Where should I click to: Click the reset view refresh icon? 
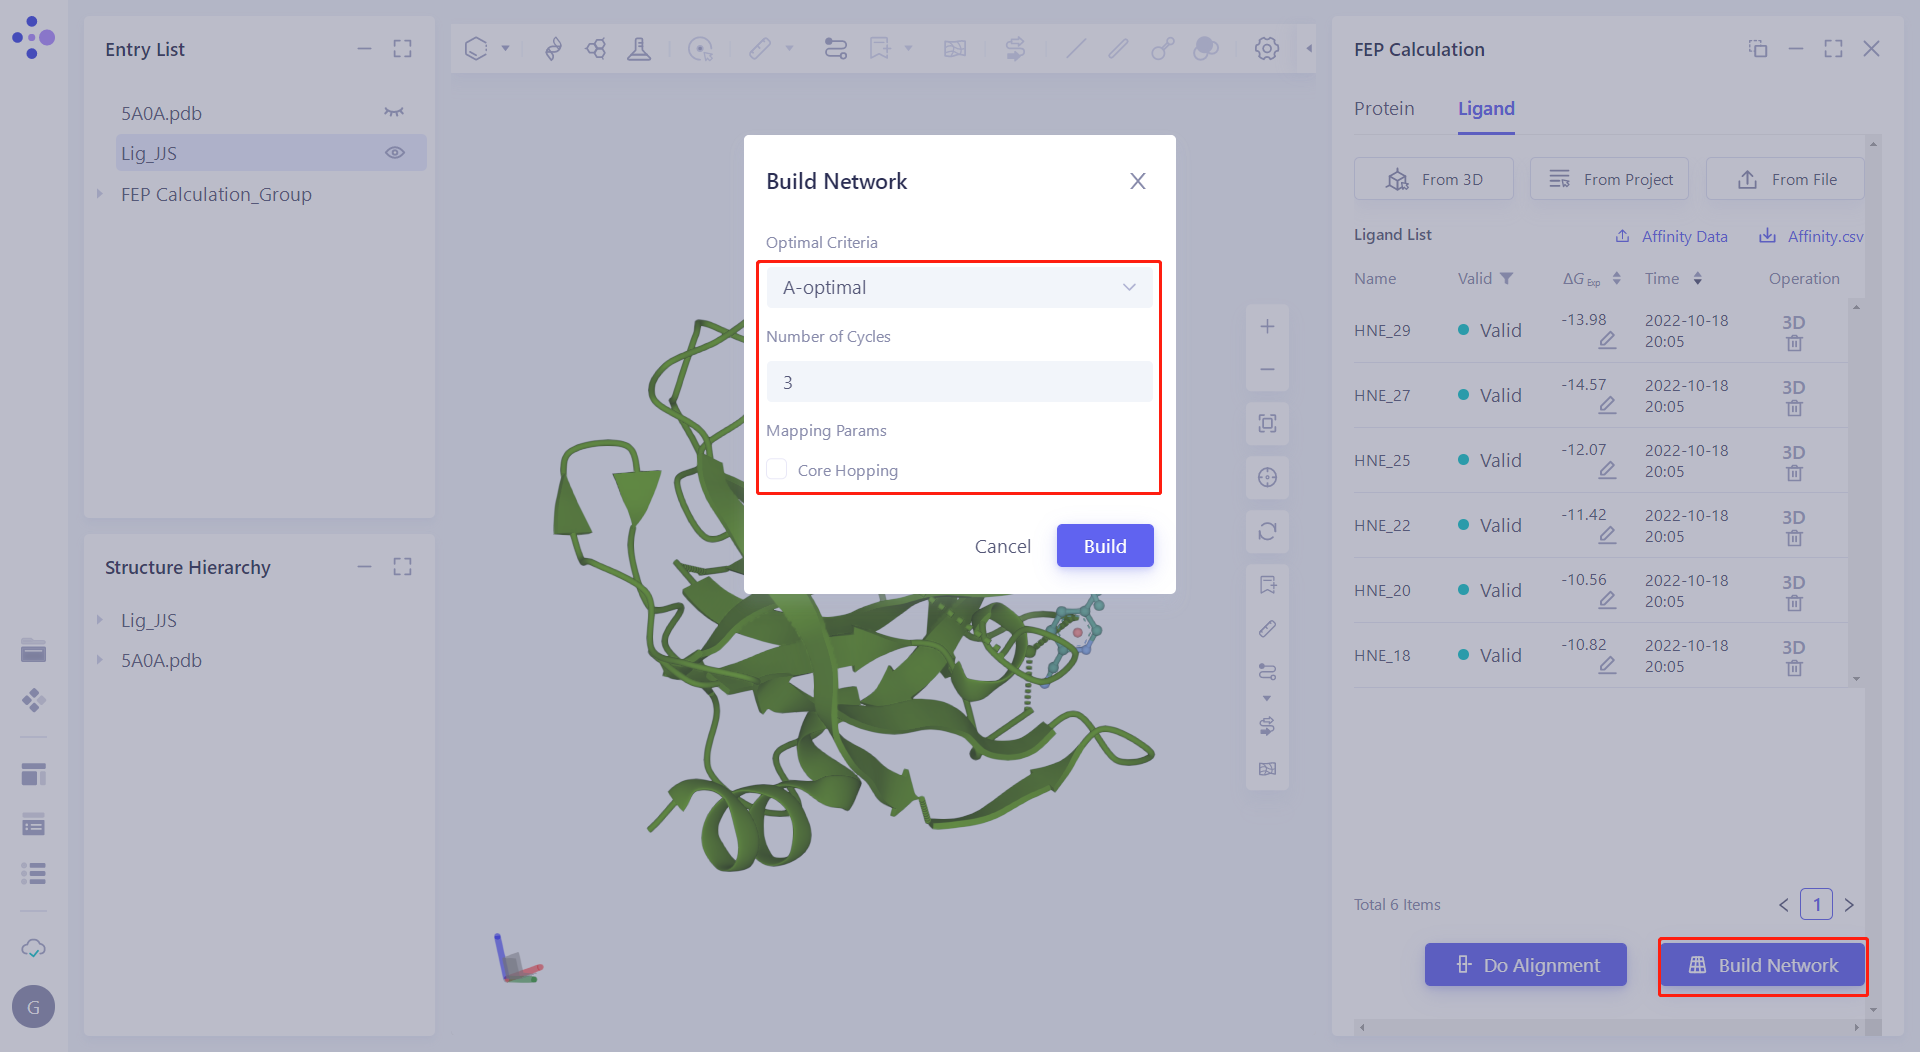point(1267,531)
